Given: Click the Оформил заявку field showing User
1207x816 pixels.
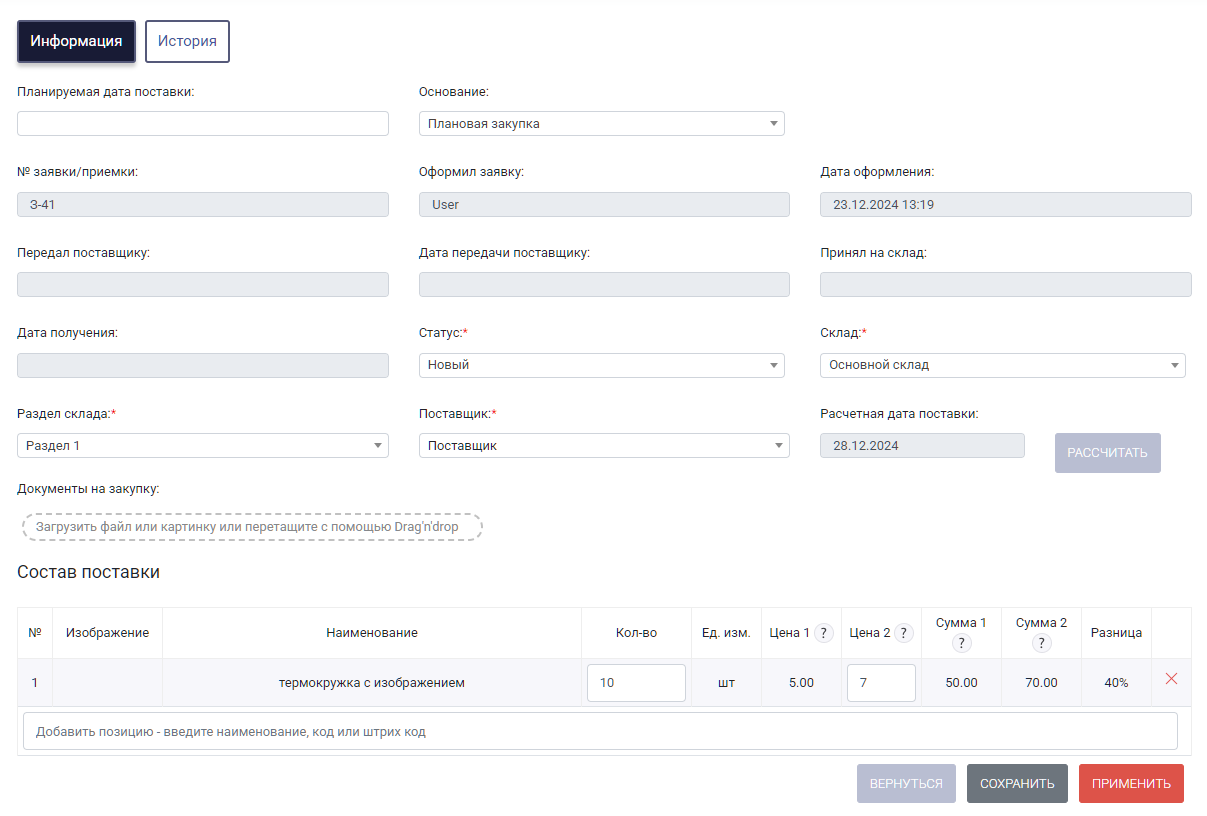Looking at the screenshot, I should [604, 204].
